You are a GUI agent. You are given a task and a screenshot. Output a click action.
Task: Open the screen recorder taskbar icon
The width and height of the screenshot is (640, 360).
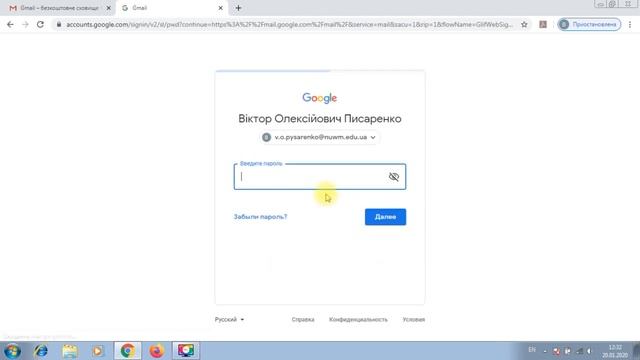186,351
